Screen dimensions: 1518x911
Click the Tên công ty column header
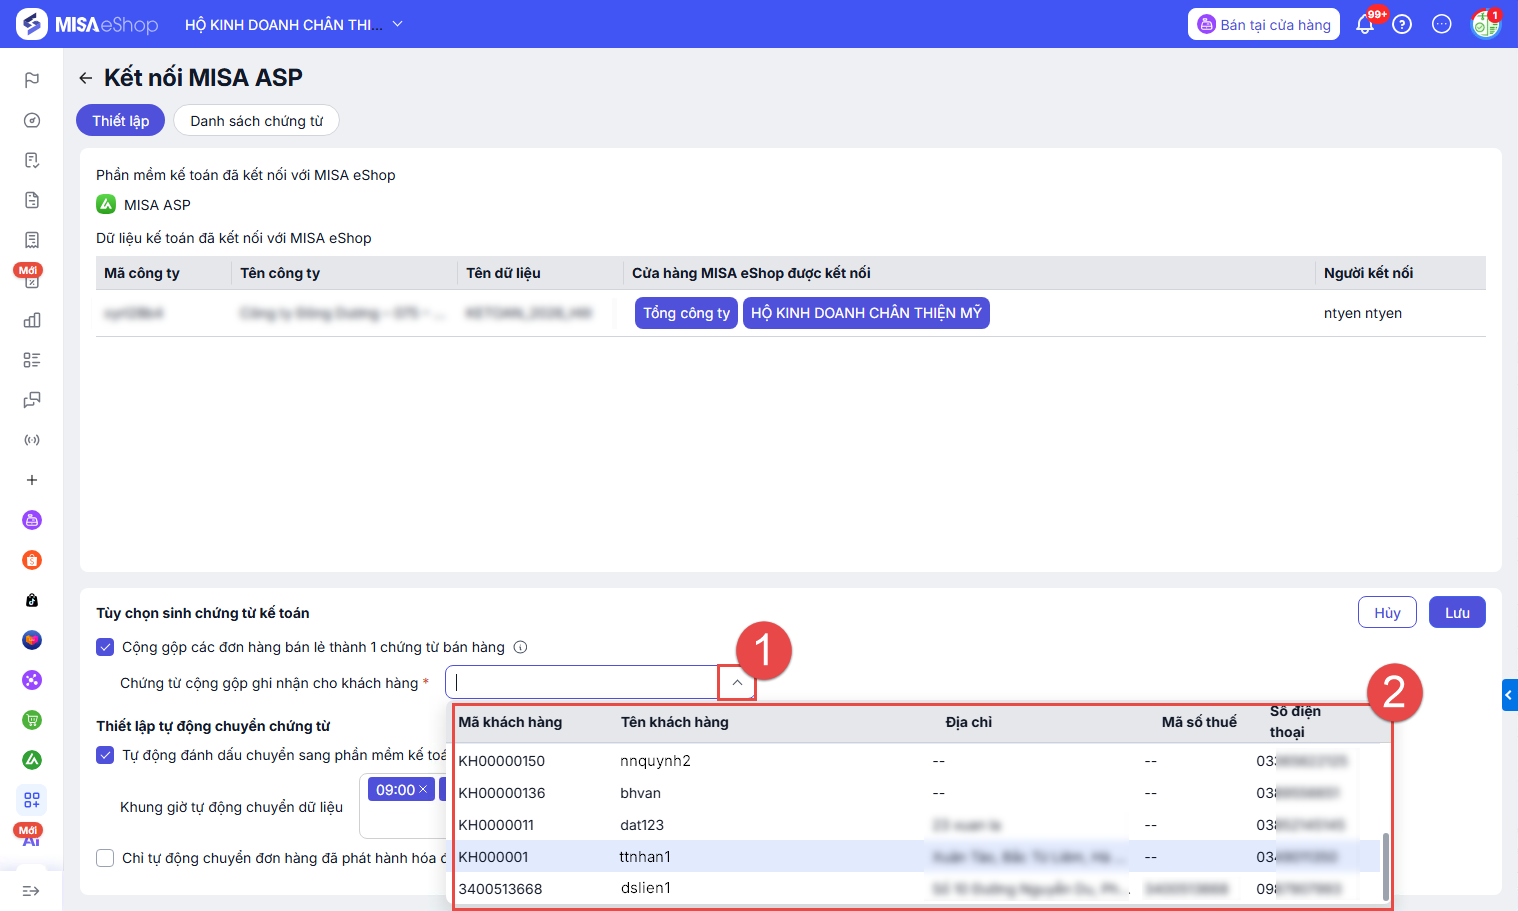click(280, 273)
